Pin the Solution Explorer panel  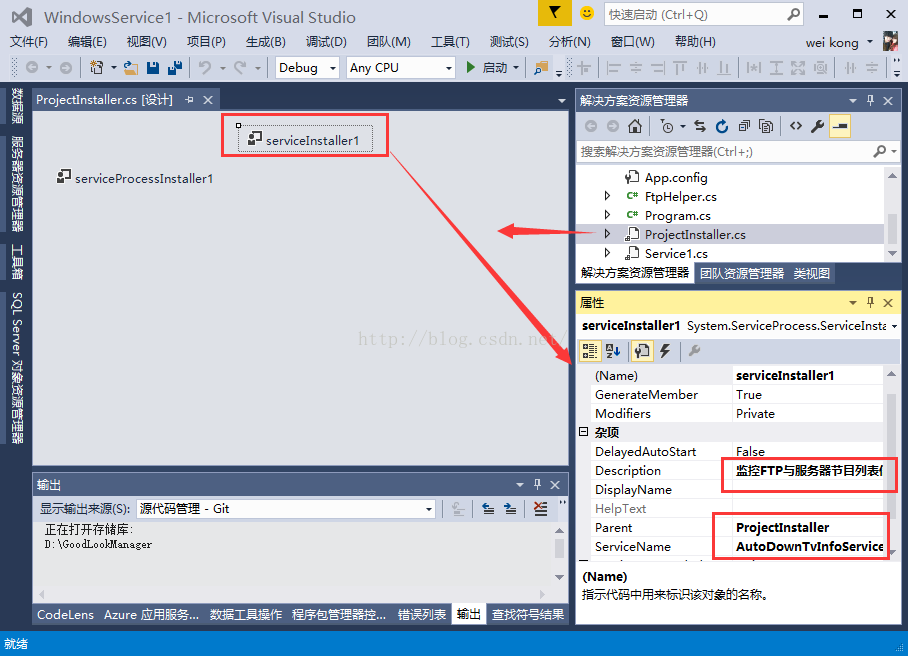(x=870, y=100)
